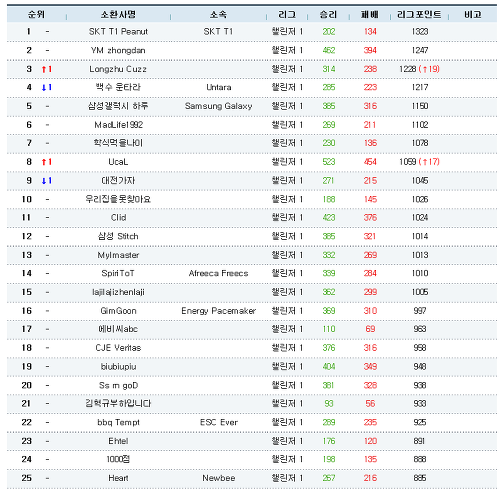Click the ESC Ever team cell
The height and width of the screenshot is (491, 500).
[219, 422]
